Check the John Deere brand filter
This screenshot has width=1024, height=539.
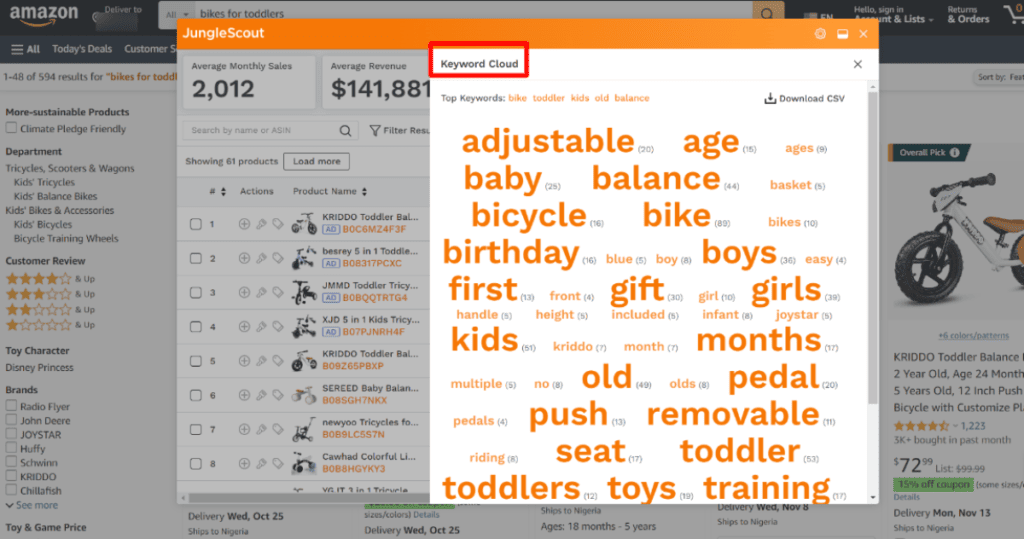click(11, 420)
